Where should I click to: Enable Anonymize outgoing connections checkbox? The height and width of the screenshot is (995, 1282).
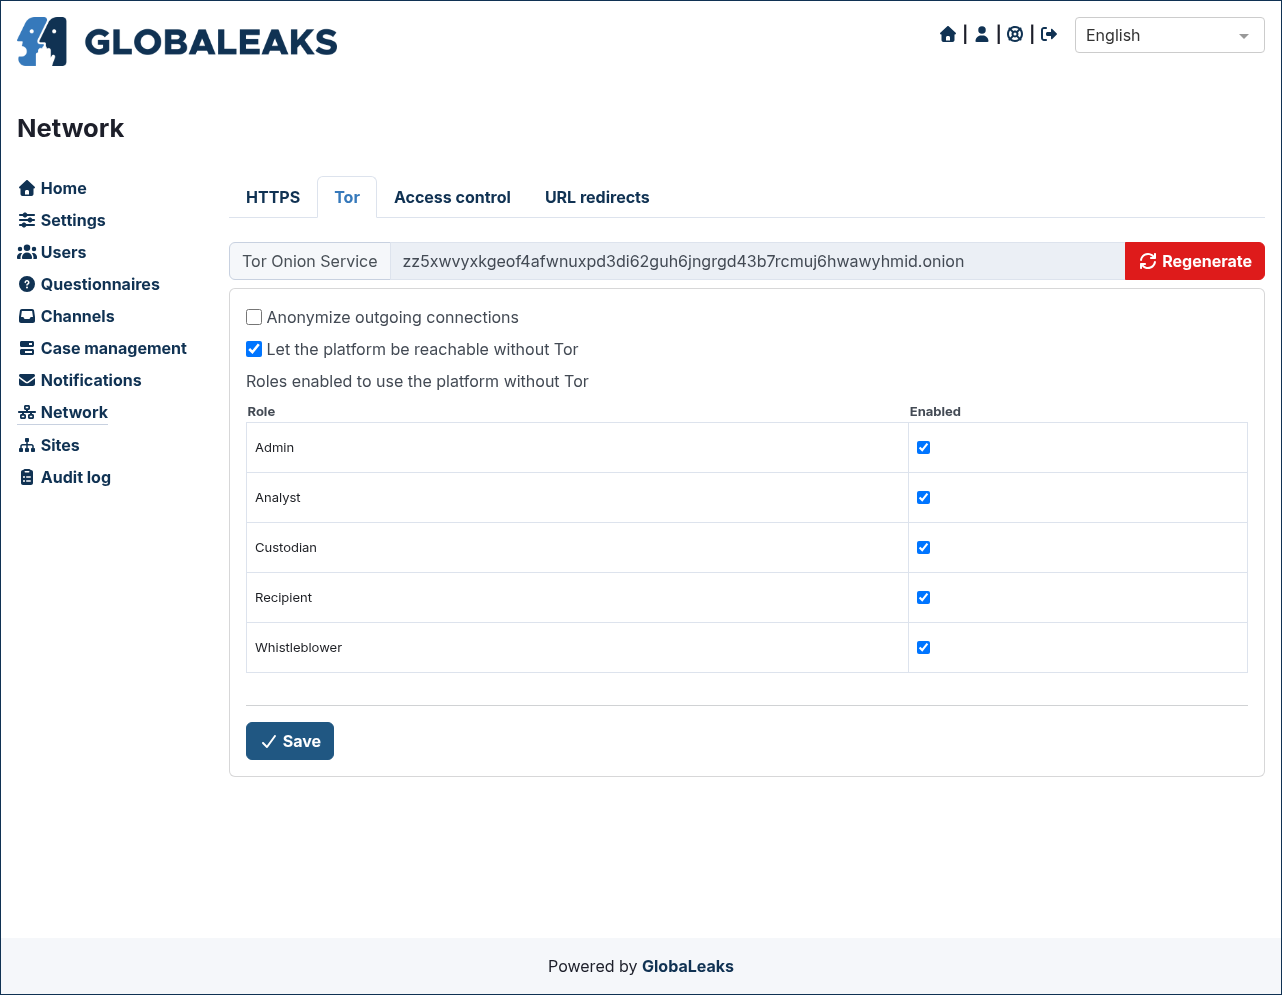pos(254,317)
